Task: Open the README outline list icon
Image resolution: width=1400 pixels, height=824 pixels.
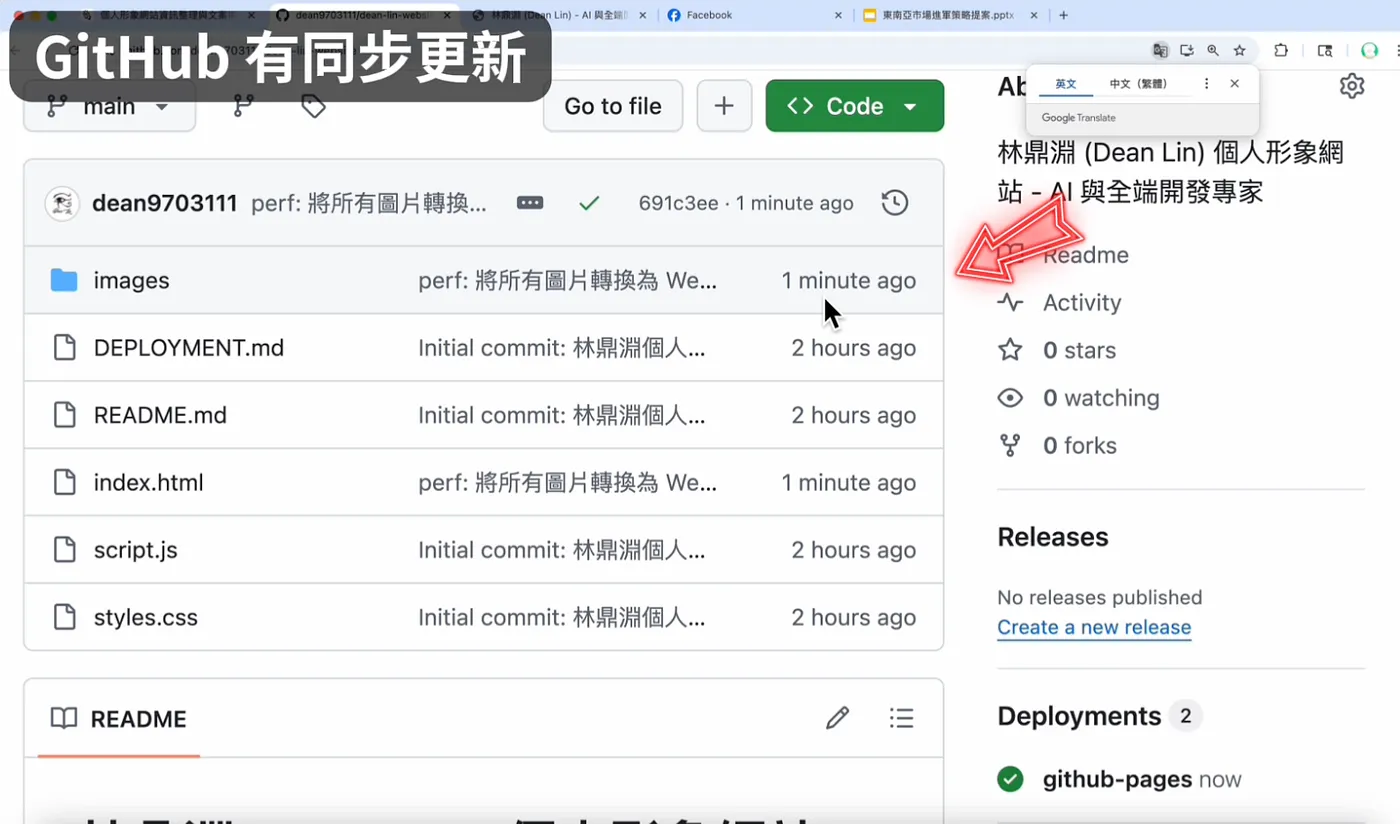Action: pos(901,718)
